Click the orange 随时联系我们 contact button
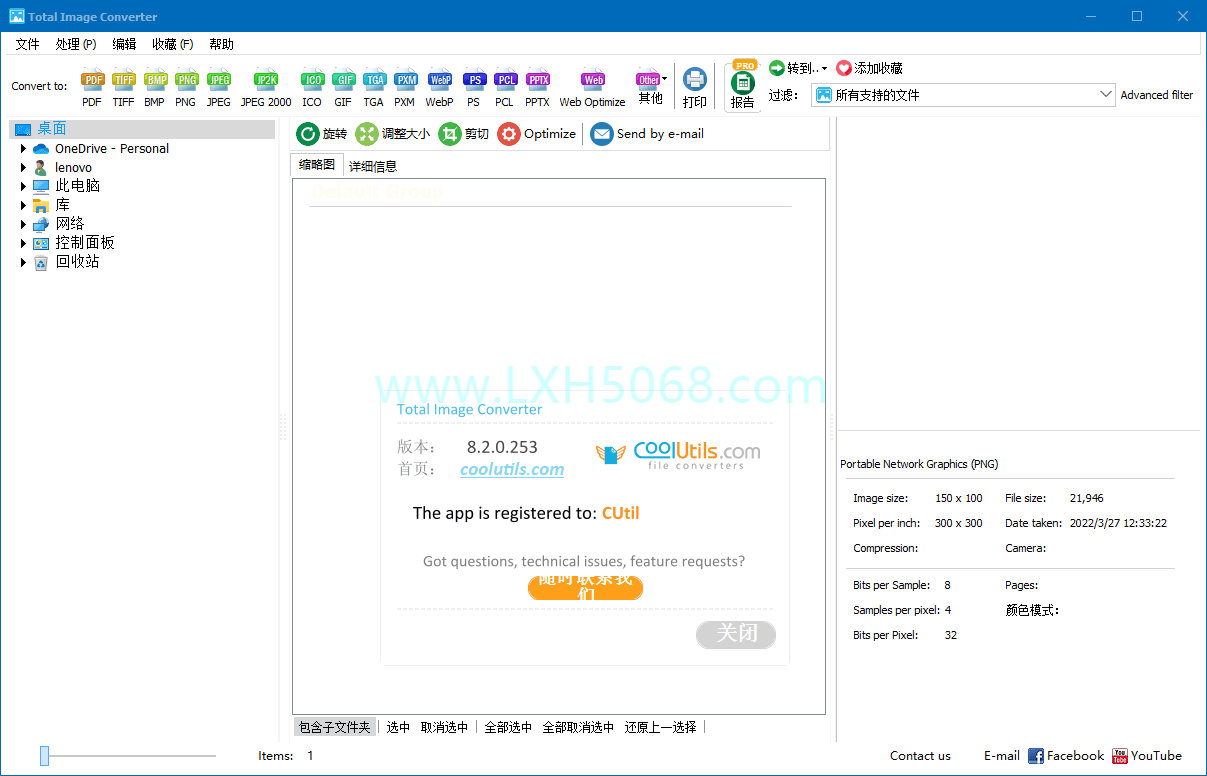This screenshot has width=1207, height=776. click(x=586, y=587)
